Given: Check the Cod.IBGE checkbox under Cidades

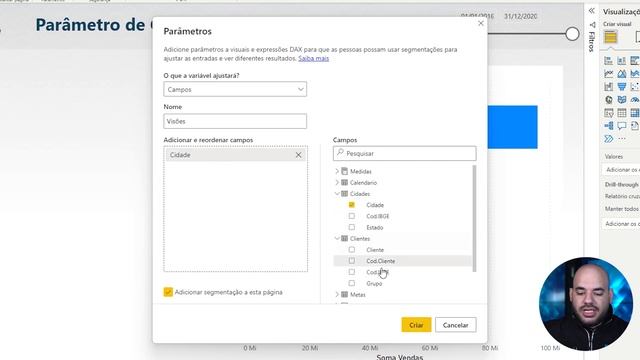Looking at the screenshot, I should [351, 216].
